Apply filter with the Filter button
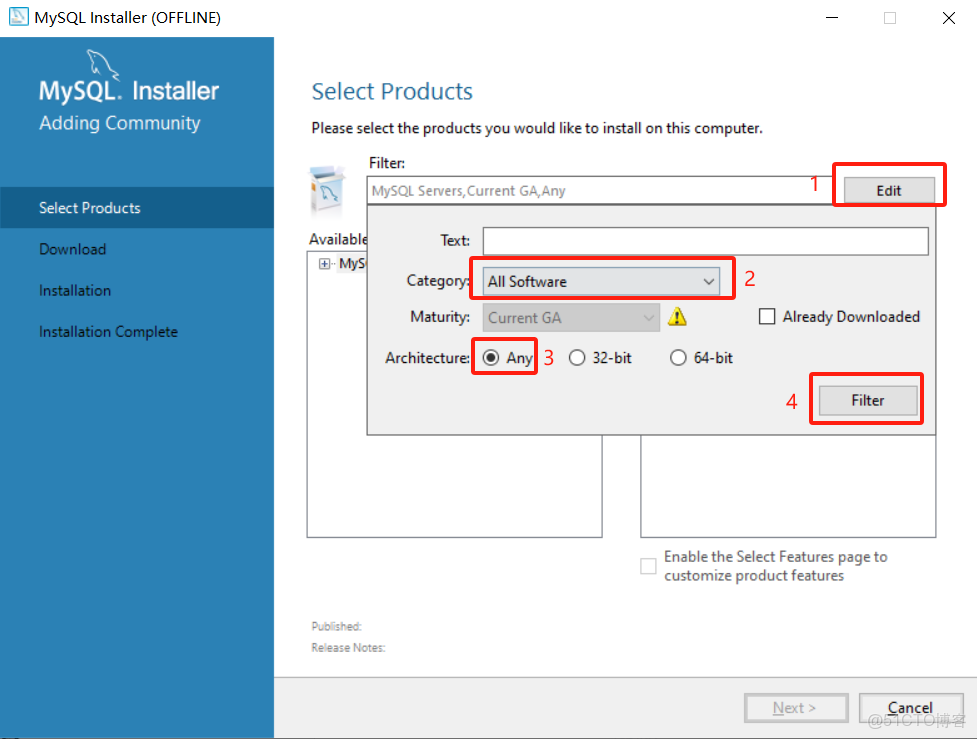 pos(868,400)
